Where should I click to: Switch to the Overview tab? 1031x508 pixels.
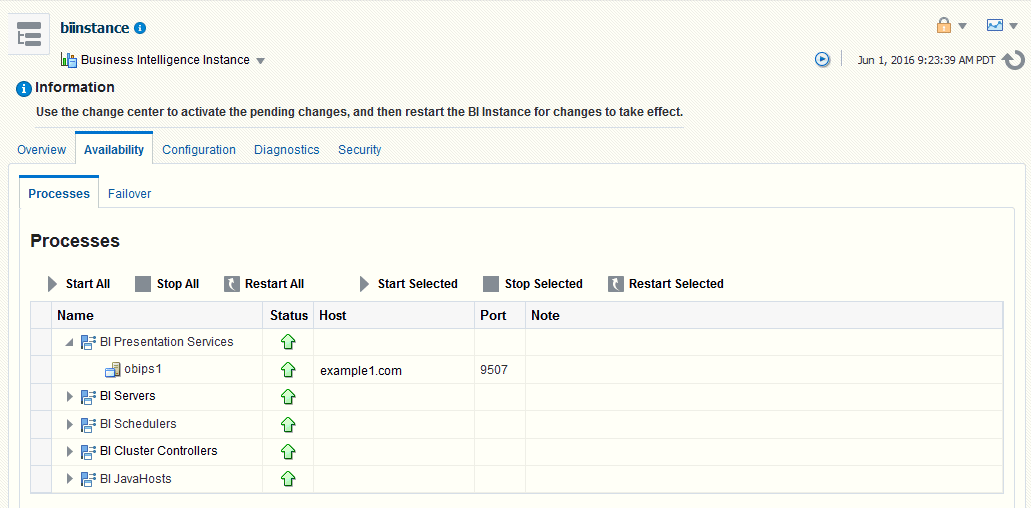click(x=41, y=150)
